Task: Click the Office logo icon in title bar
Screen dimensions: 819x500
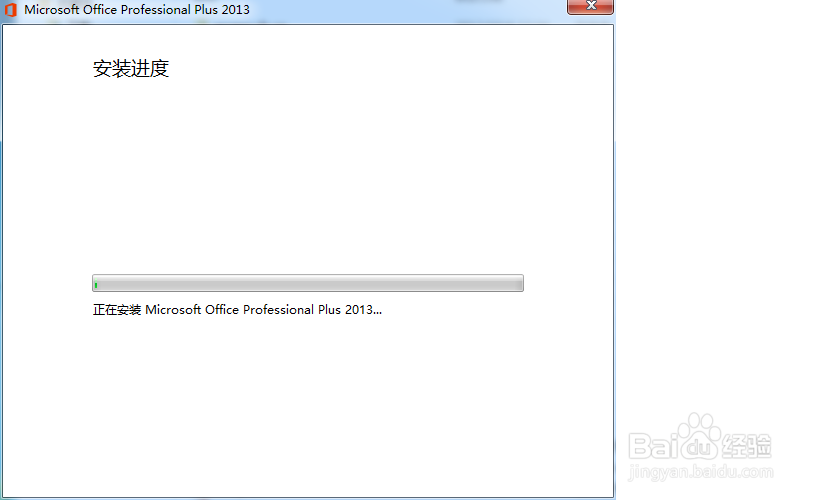Action: (x=10, y=10)
